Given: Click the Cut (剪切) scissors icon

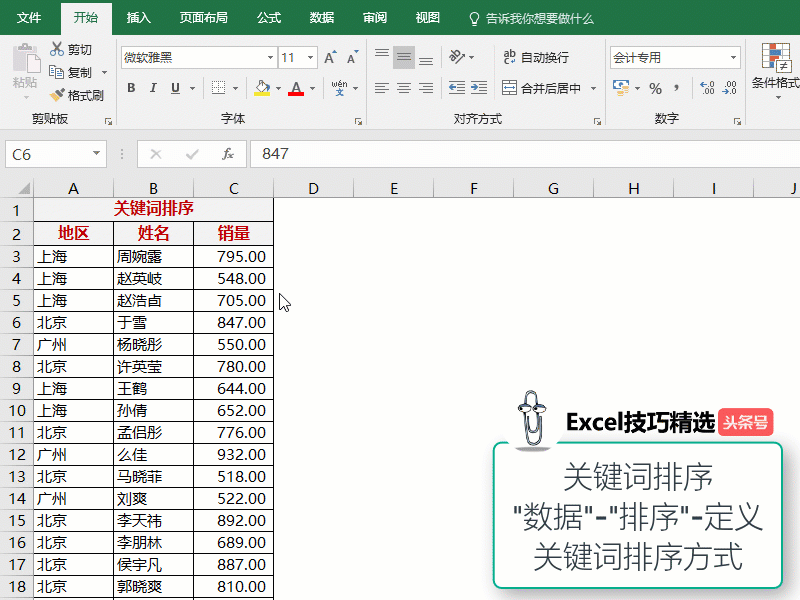Looking at the screenshot, I should [57, 49].
